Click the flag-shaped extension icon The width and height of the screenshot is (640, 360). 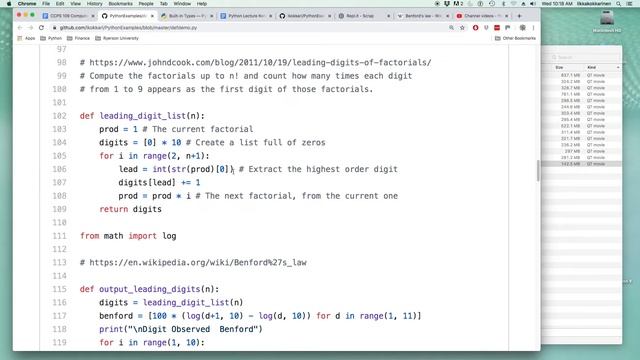pos(507,28)
